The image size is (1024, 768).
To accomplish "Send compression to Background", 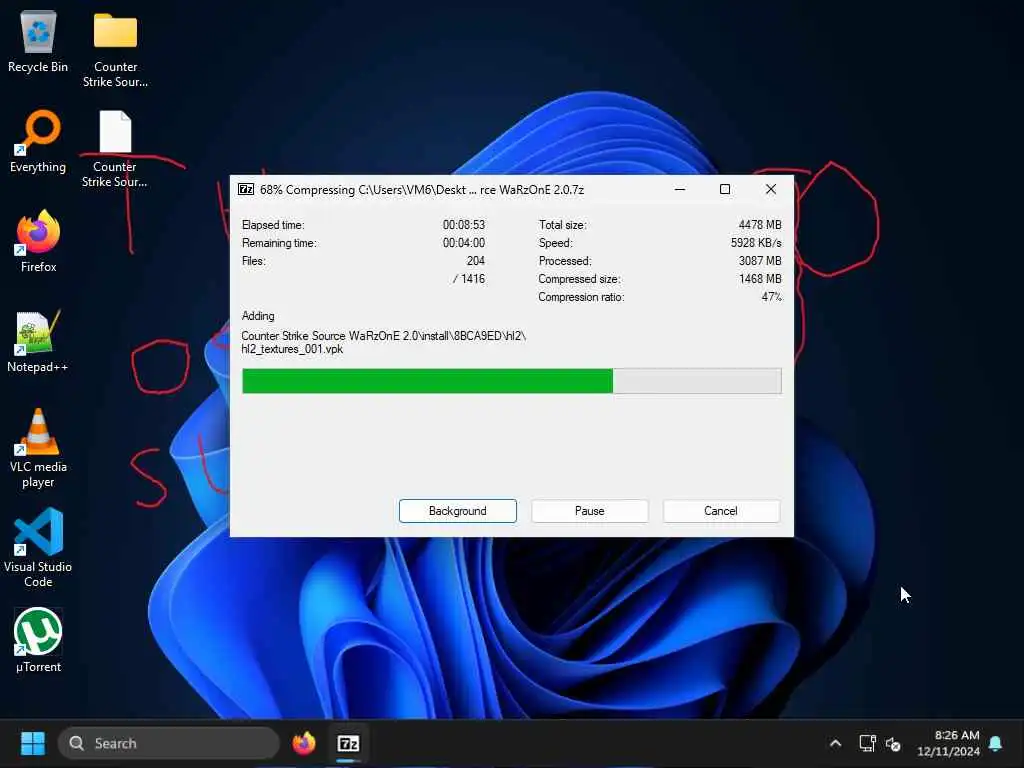I will (x=458, y=511).
